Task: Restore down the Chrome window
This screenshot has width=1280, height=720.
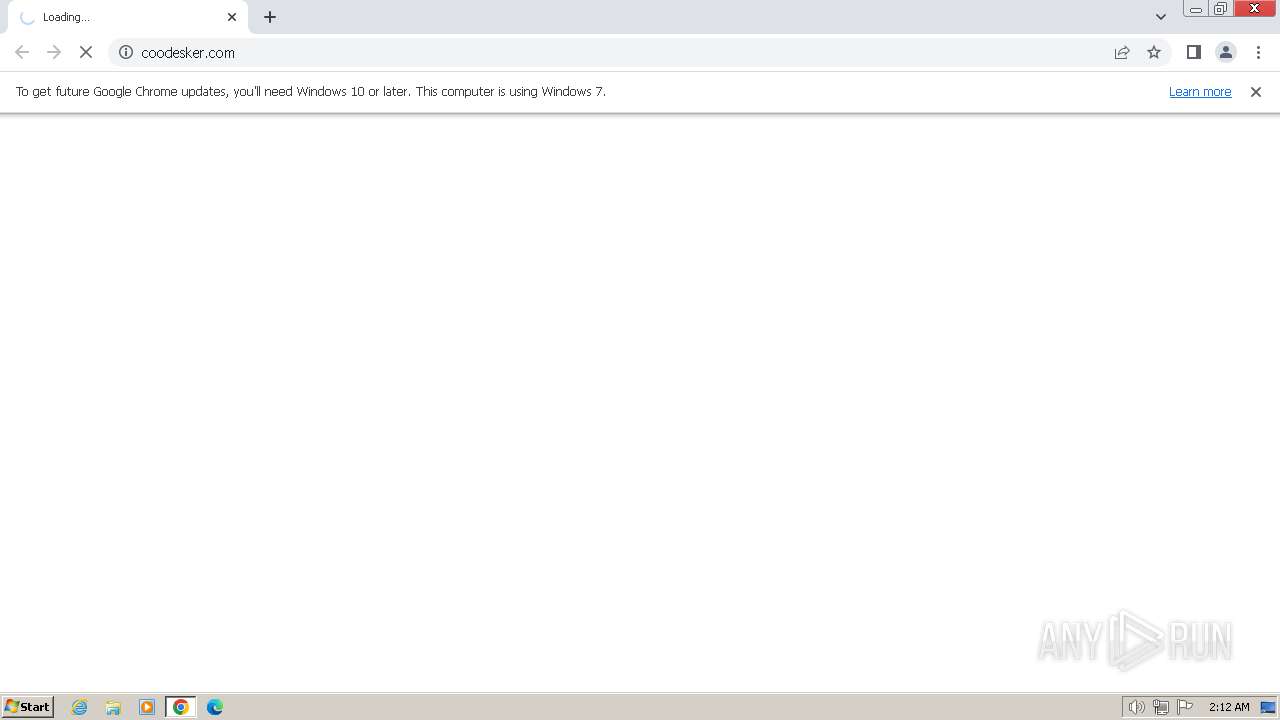Action: (x=1220, y=9)
